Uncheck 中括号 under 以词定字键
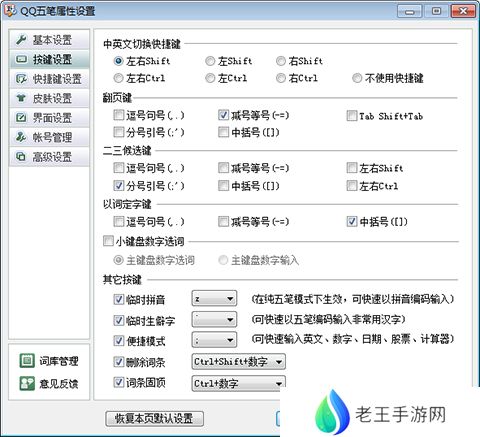 352,221
